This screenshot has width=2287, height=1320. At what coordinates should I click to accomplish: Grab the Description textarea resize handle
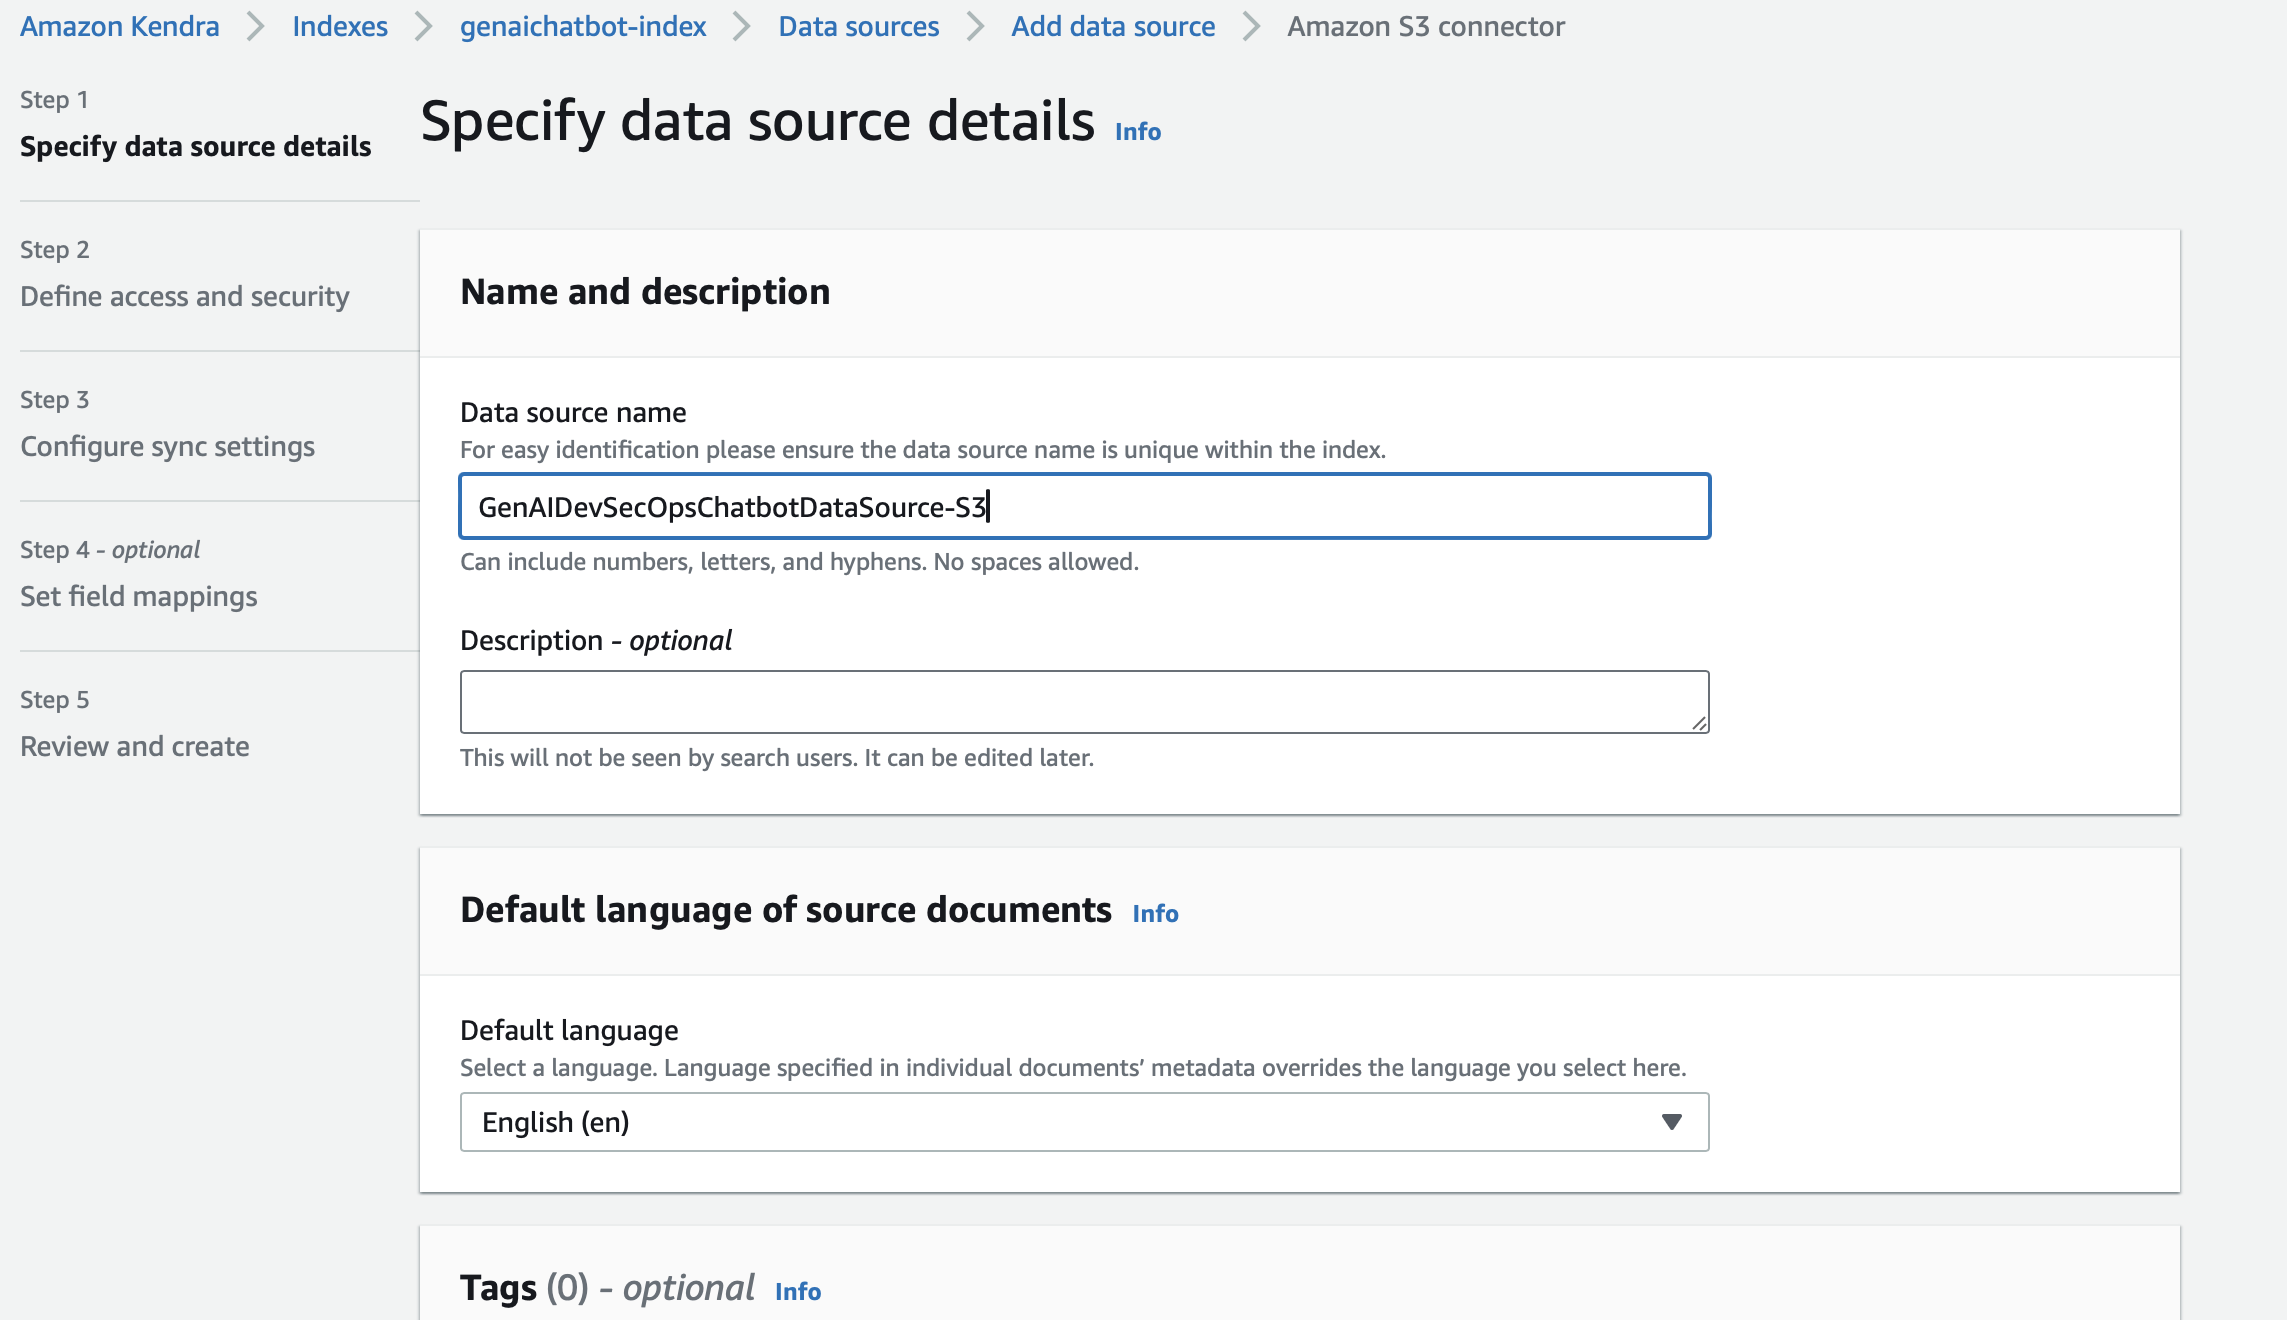click(x=1699, y=723)
